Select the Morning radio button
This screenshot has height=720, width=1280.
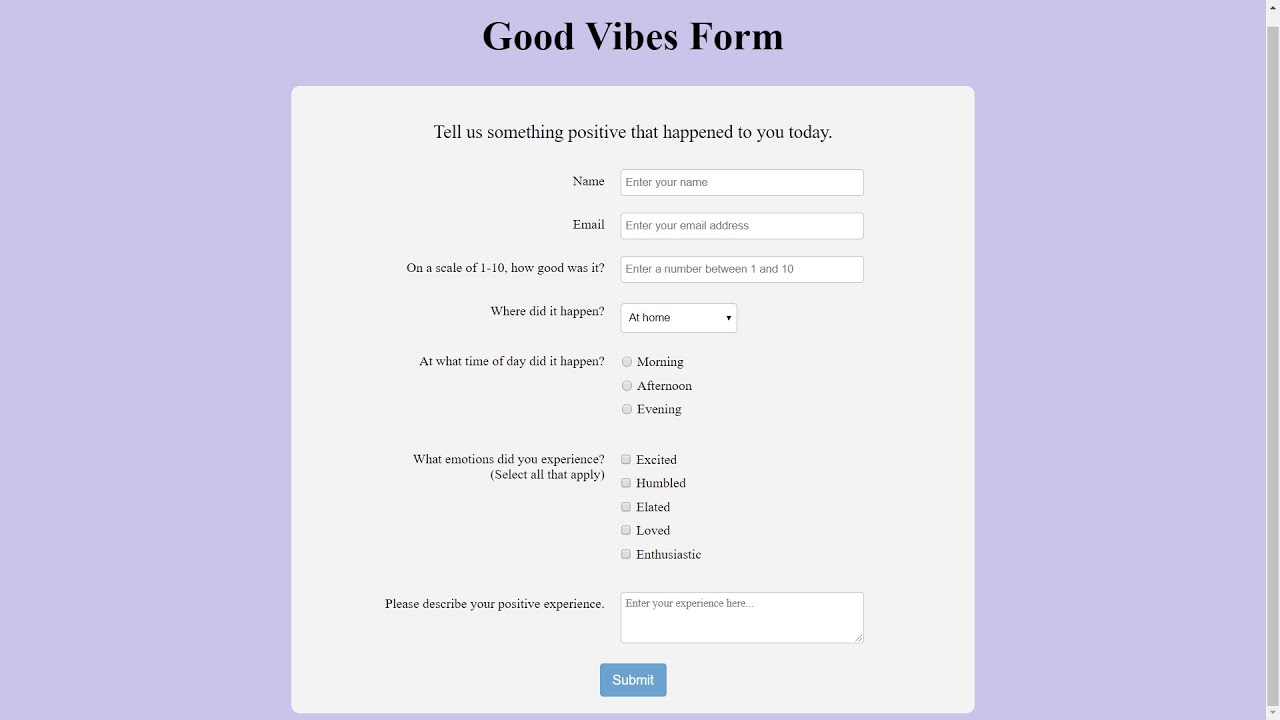point(627,362)
